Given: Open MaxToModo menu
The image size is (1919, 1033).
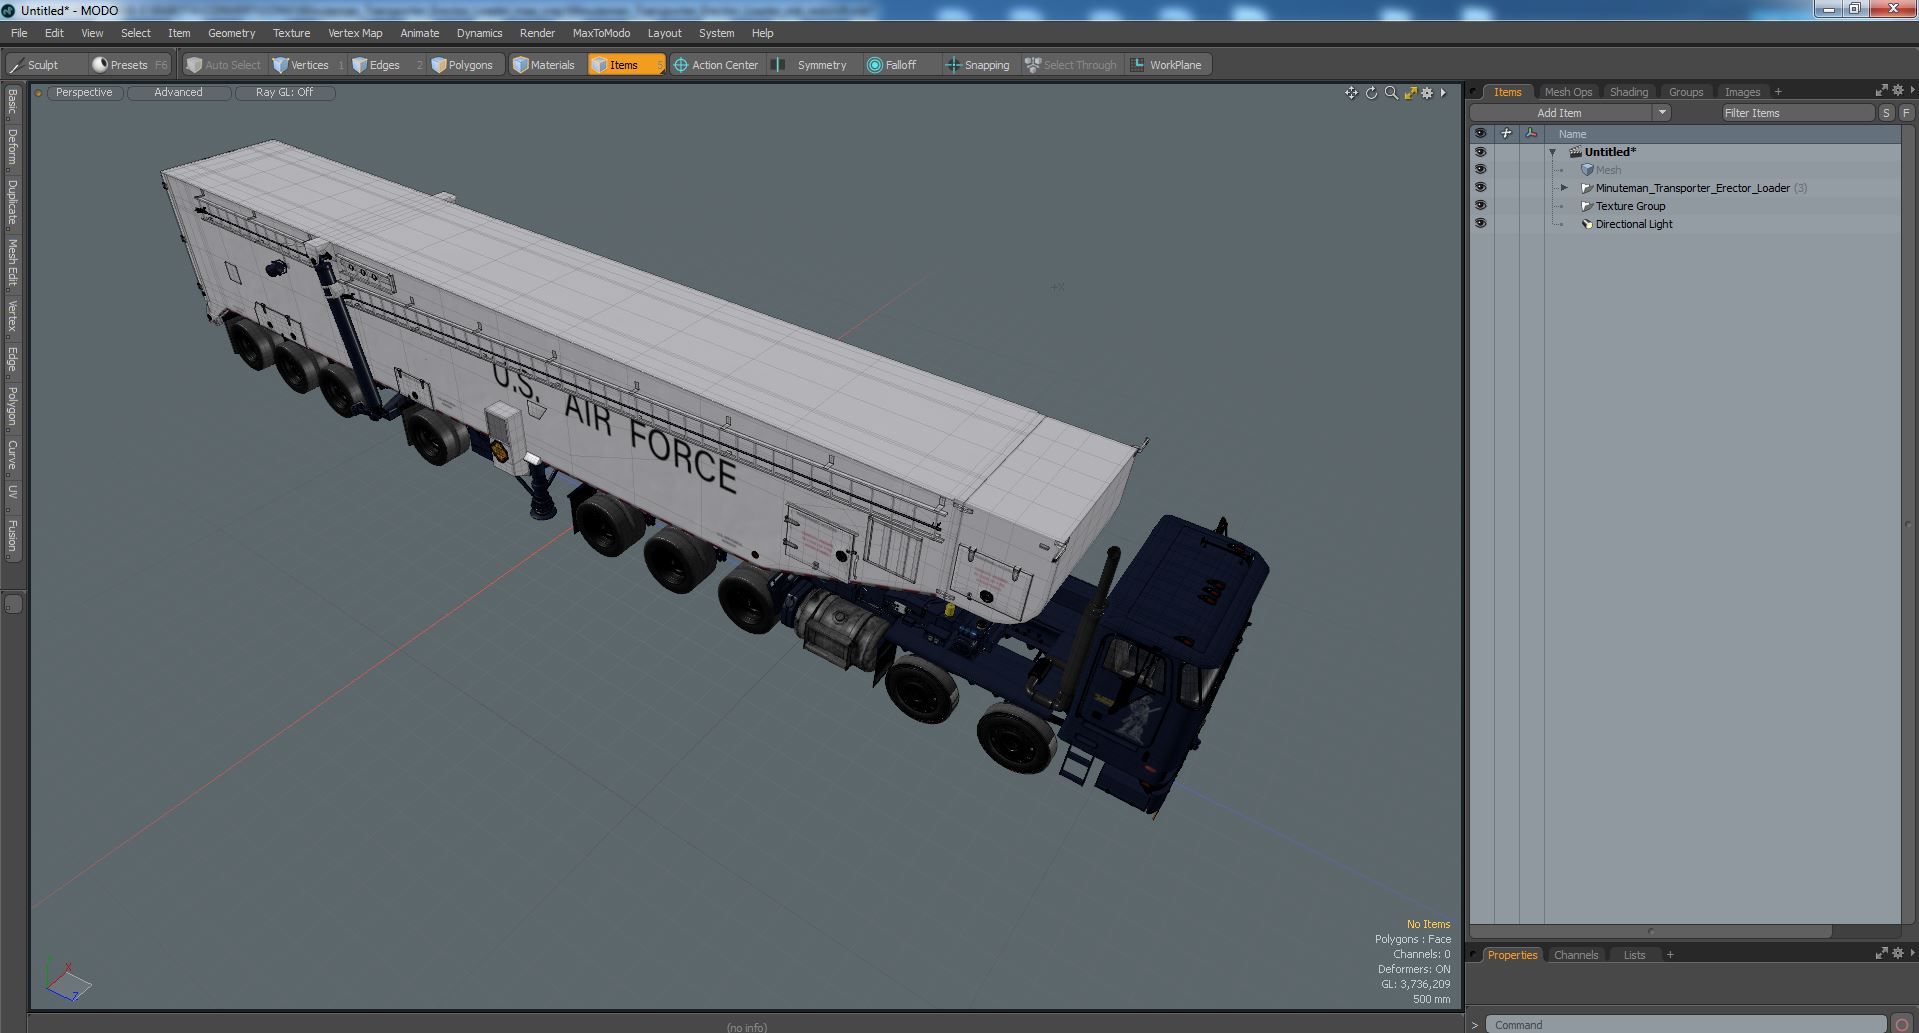Looking at the screenshot, I should 601,33.
